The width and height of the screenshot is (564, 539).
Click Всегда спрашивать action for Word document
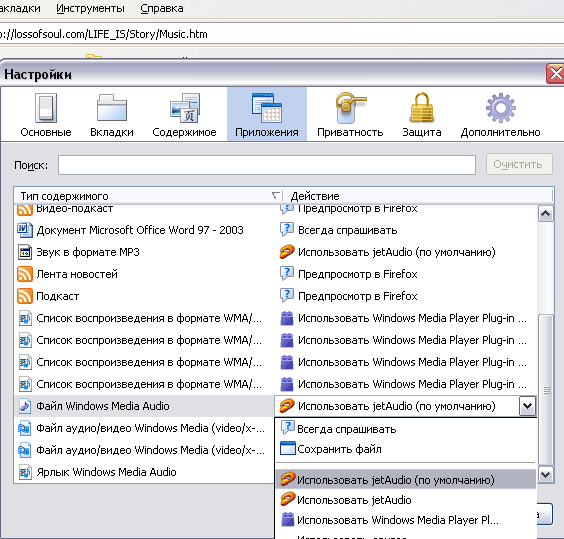[x=347, y=230]
